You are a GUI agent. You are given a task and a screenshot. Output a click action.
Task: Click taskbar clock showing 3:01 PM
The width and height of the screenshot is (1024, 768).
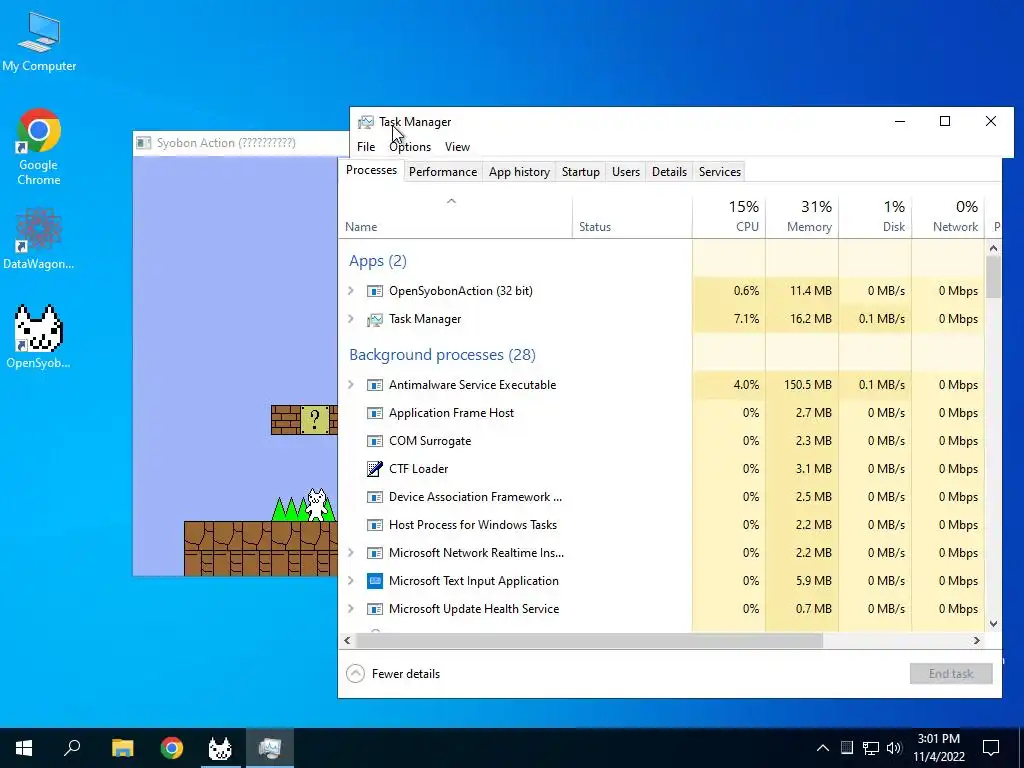pos(938,748)
